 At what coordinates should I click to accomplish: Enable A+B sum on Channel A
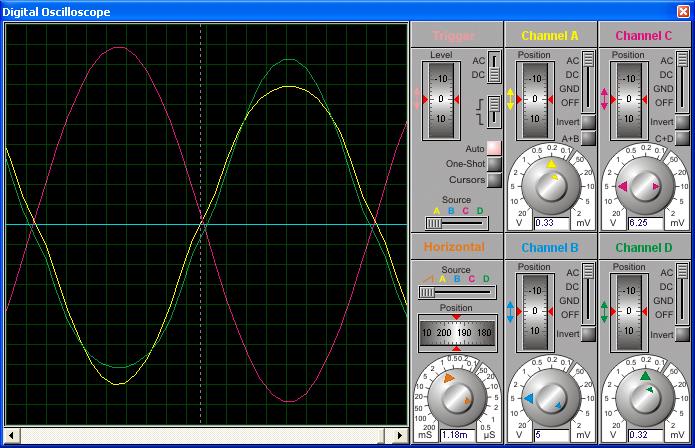point(588,139)
